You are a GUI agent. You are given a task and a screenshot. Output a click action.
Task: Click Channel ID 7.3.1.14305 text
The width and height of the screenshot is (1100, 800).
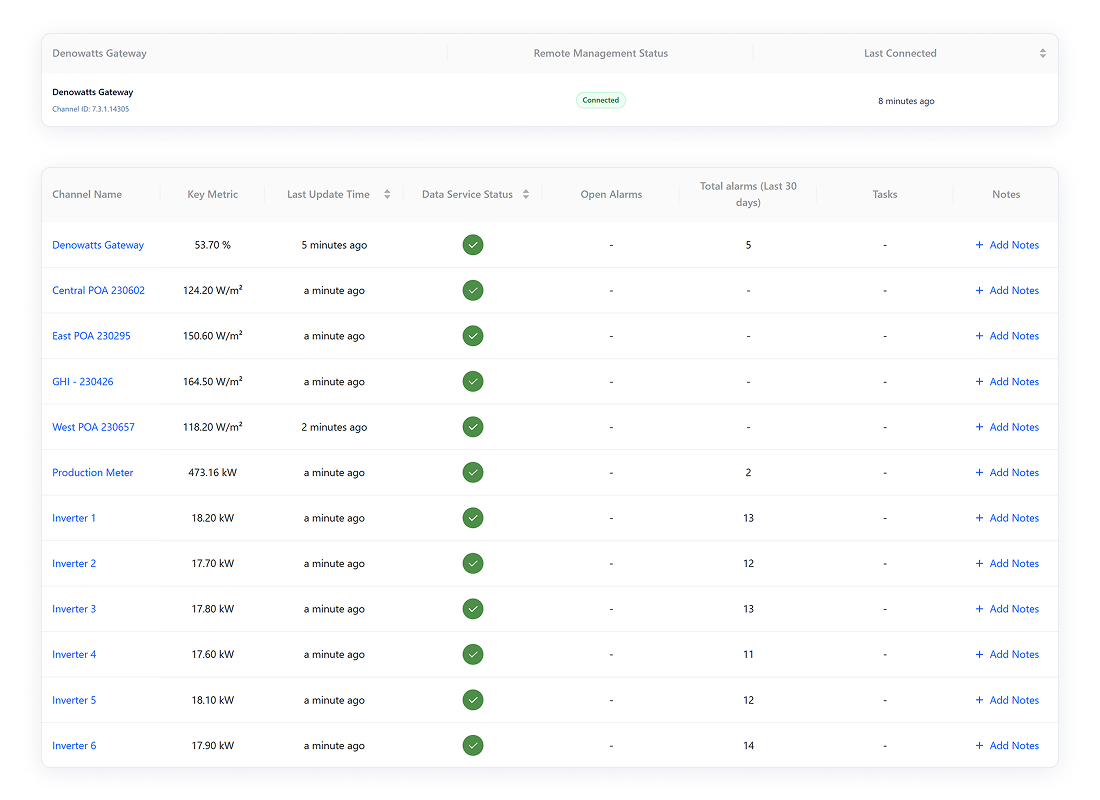(x=90, y=109)
